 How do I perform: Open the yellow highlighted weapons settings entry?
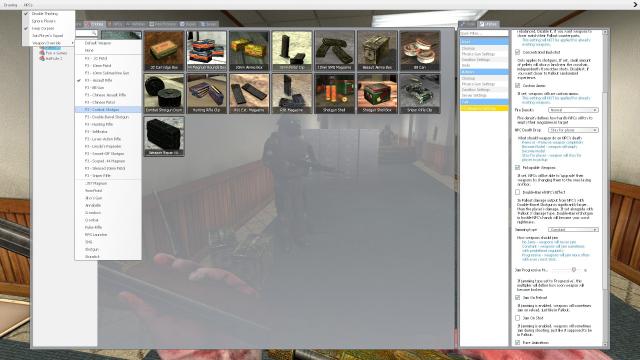484,109
